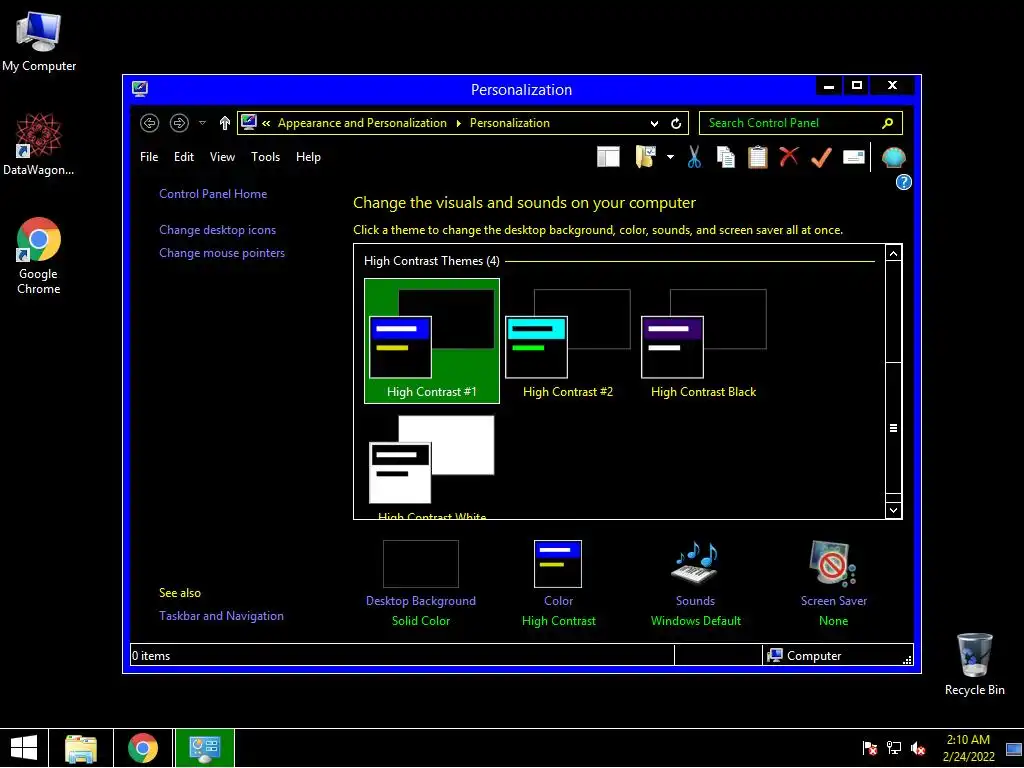Open the Windows Start button

pyautogui.click(x=24, y=748)
